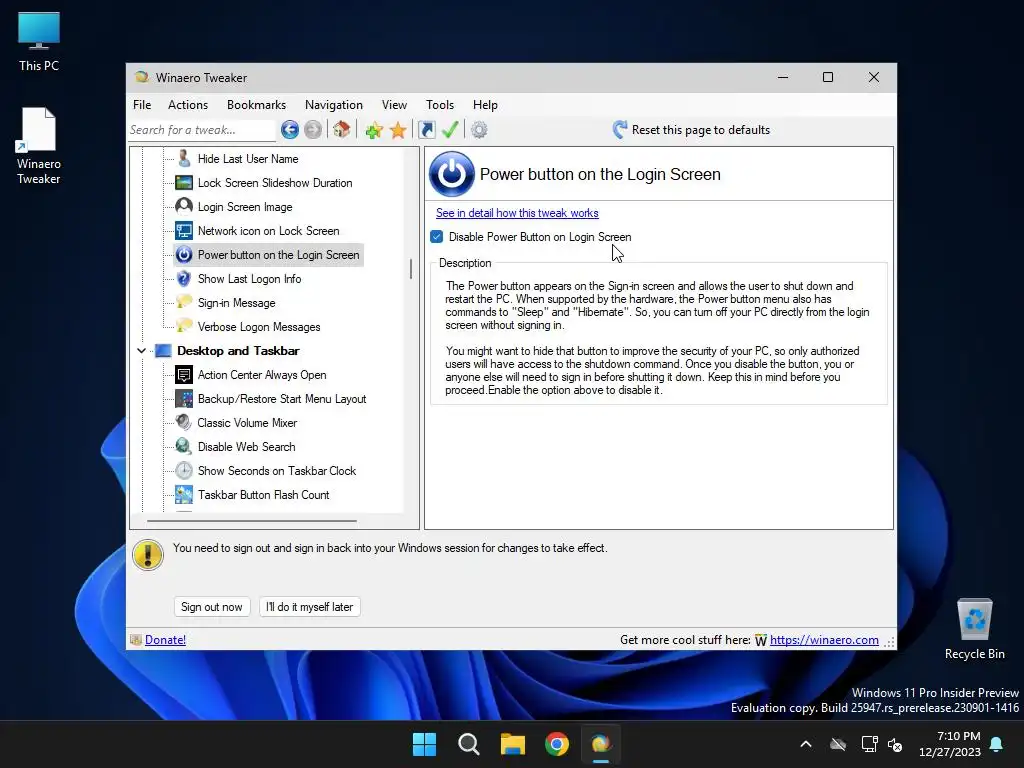Click the tree panel horizontal scrollbar

click(252, 521)
